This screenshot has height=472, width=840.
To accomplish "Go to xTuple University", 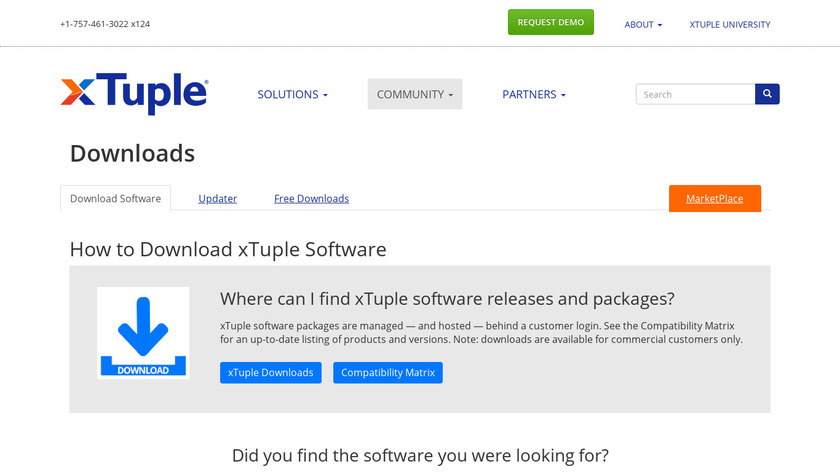I will [730, 25].
